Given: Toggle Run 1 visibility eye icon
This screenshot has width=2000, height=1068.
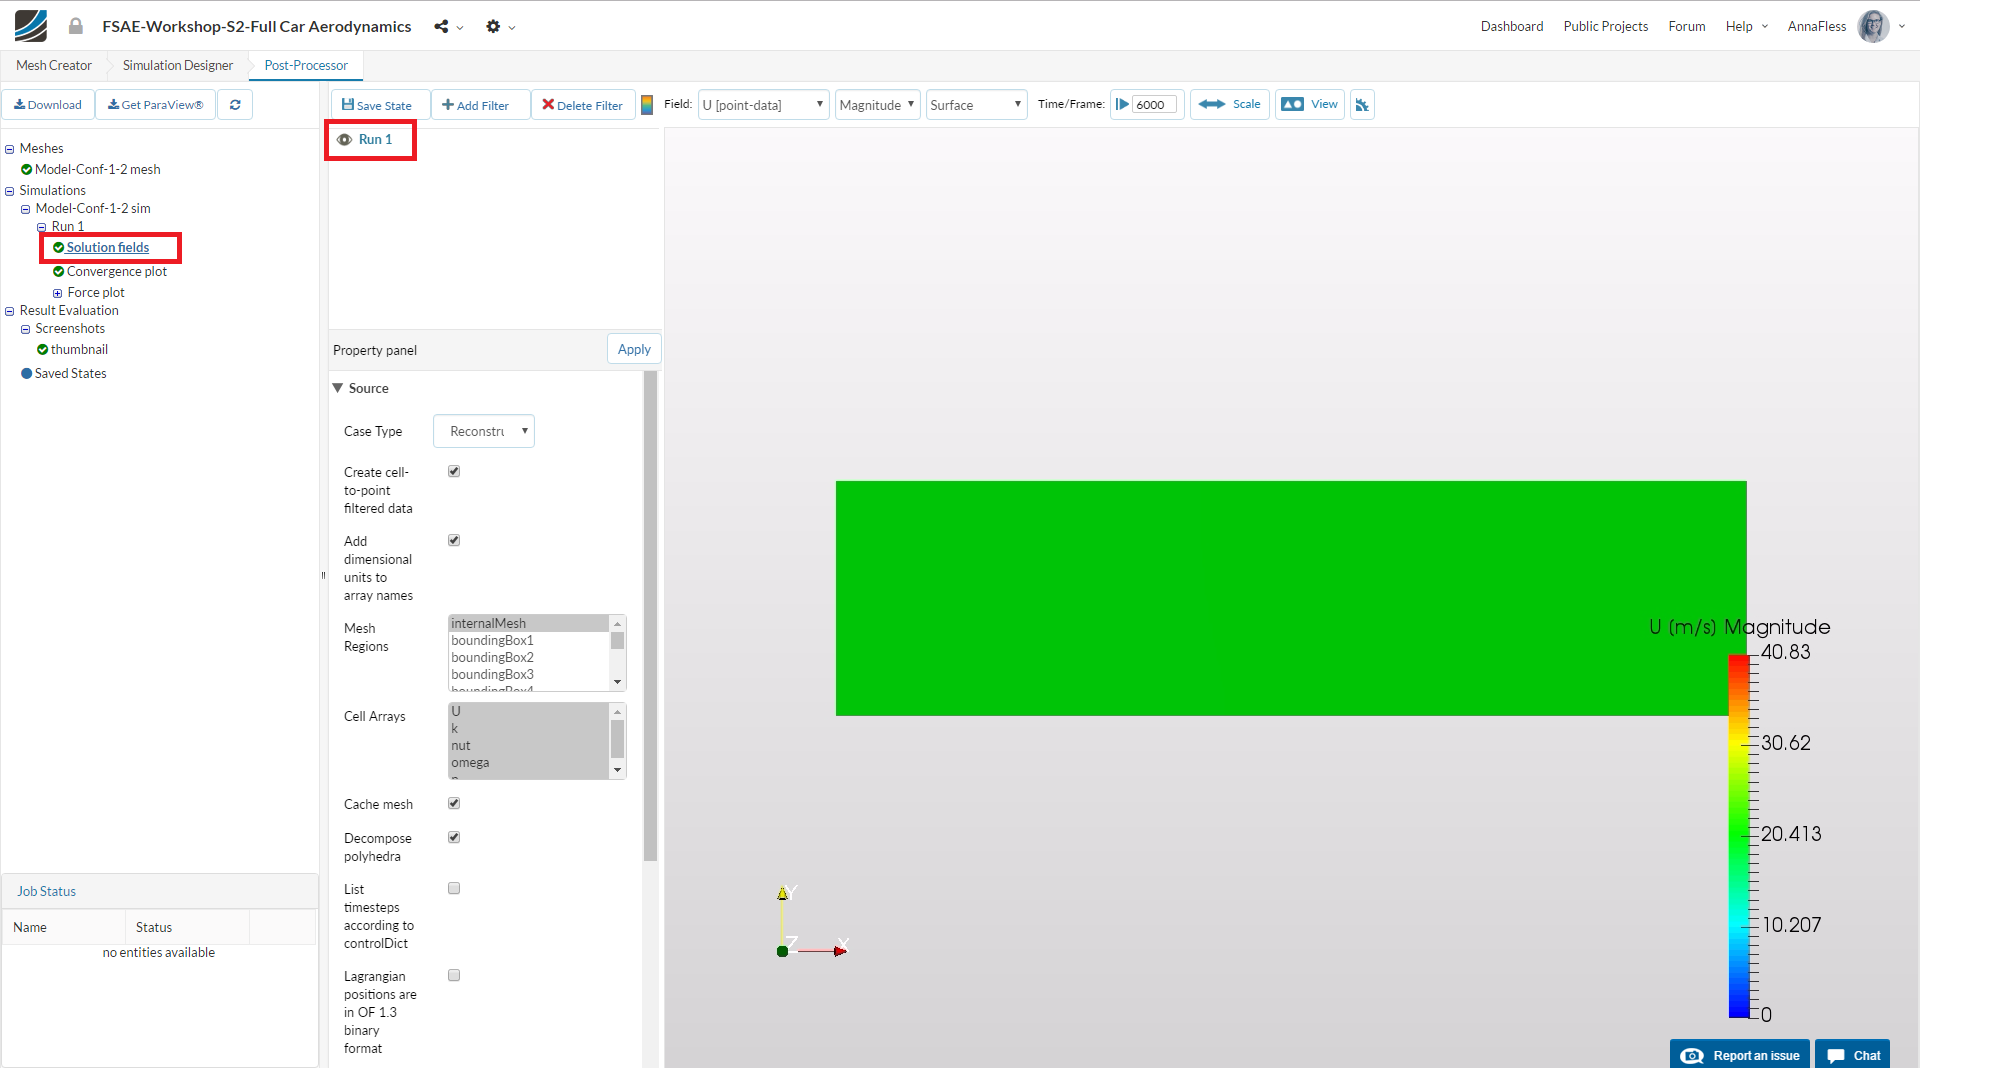Looking at the screenshot, I should pyautogui.click(x=344, y=140).
